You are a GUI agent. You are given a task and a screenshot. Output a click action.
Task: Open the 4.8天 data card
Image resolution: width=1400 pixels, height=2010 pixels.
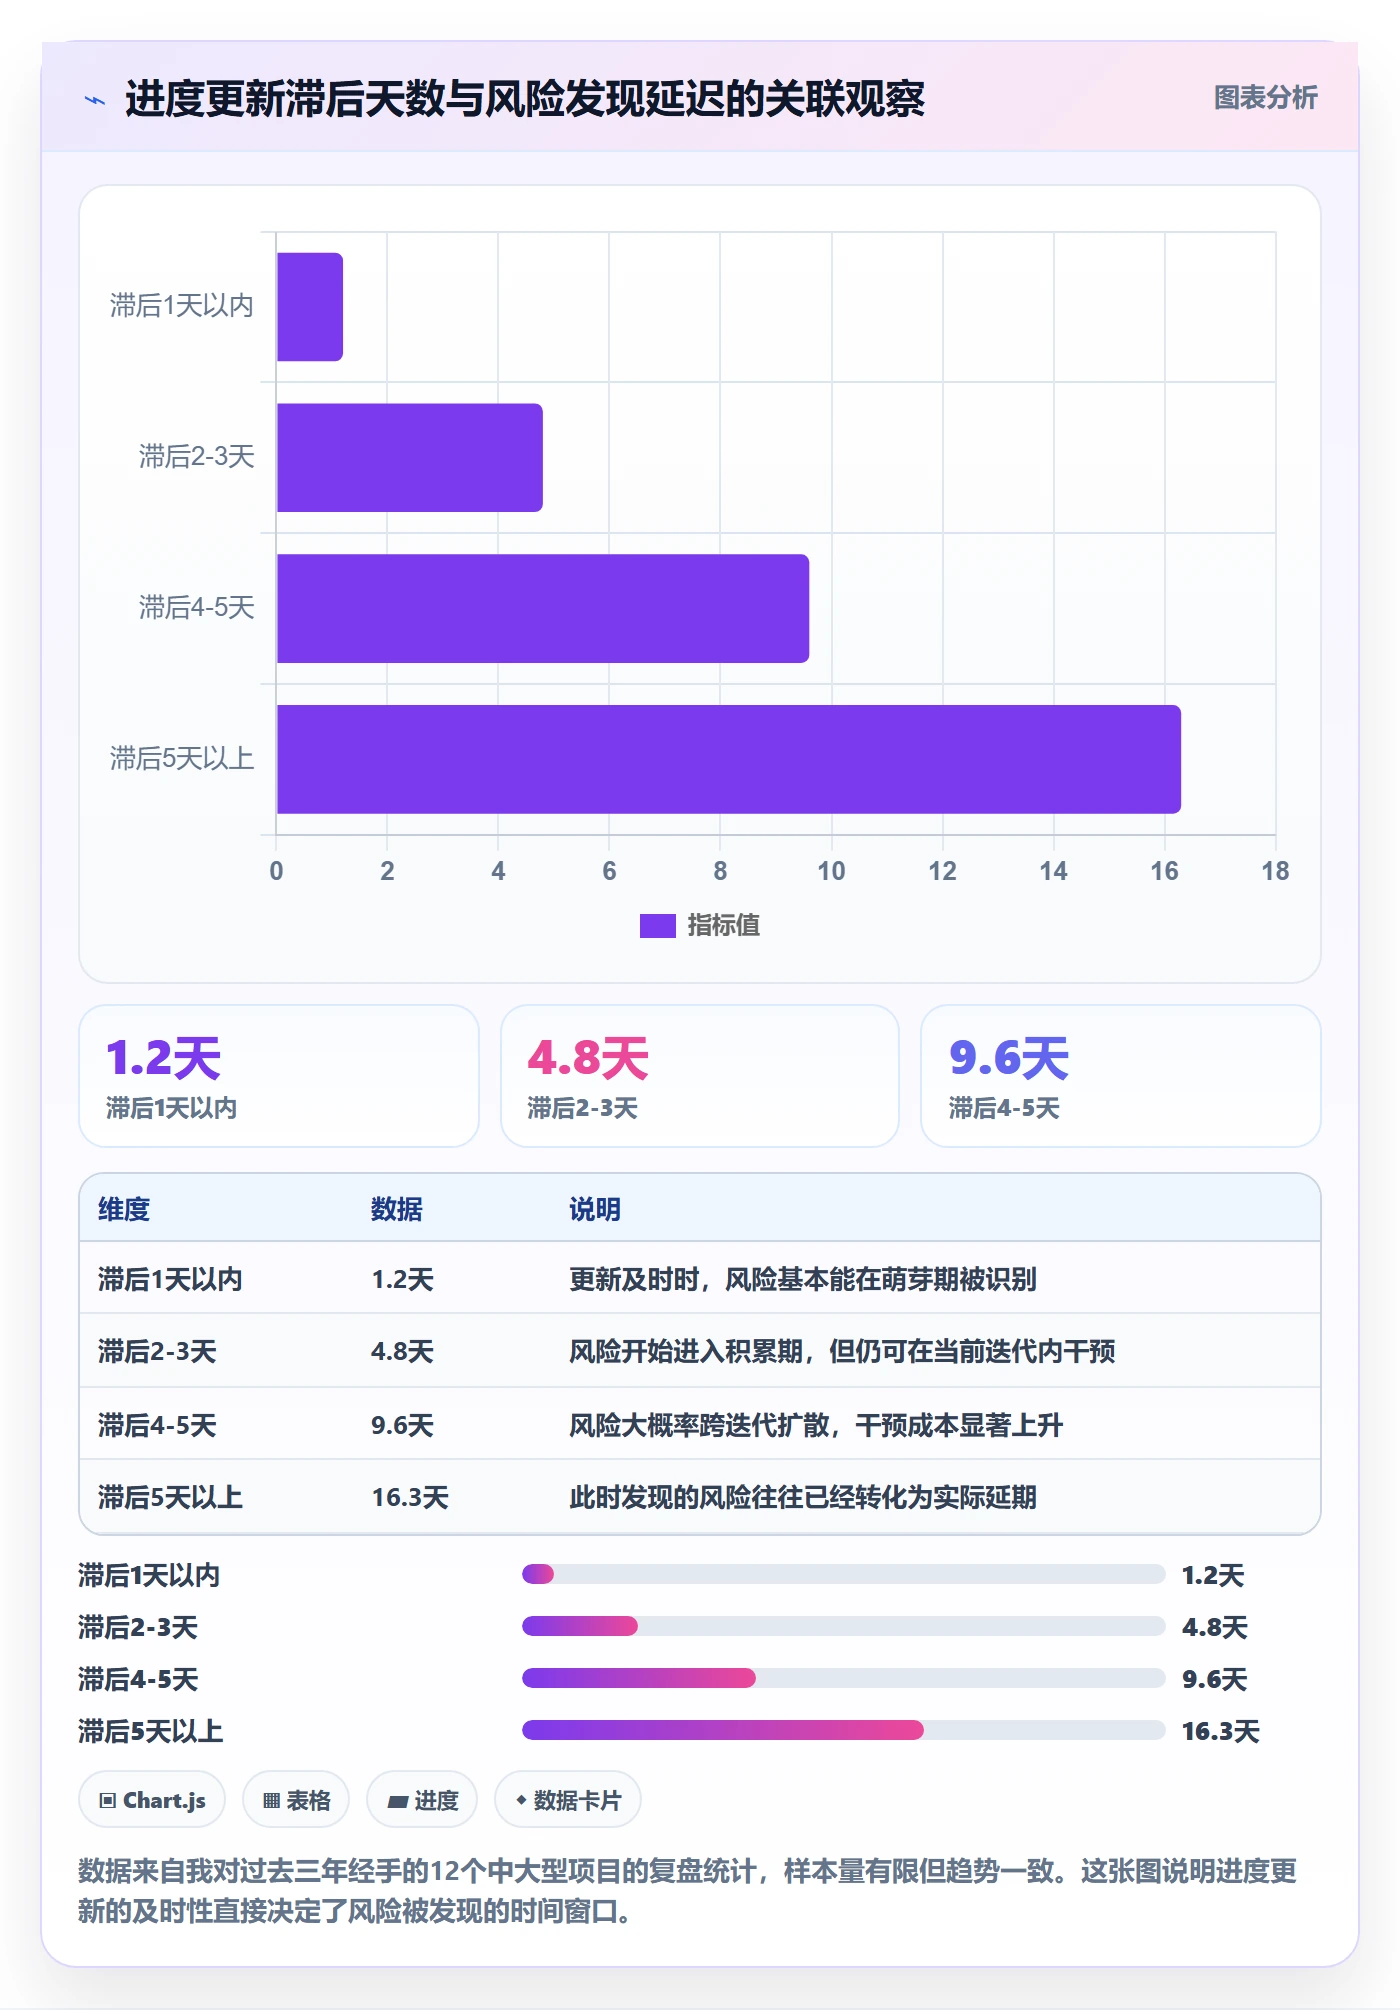coord(700,1076)
